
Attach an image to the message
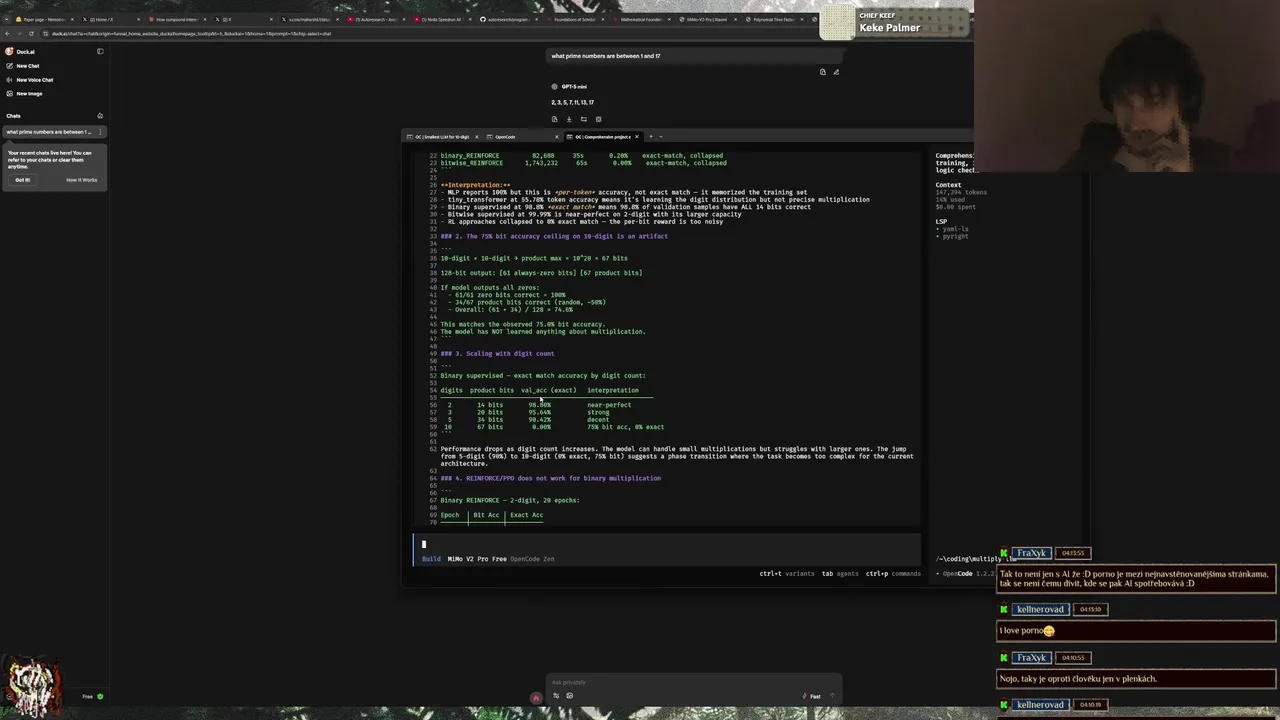pos(569,696)
